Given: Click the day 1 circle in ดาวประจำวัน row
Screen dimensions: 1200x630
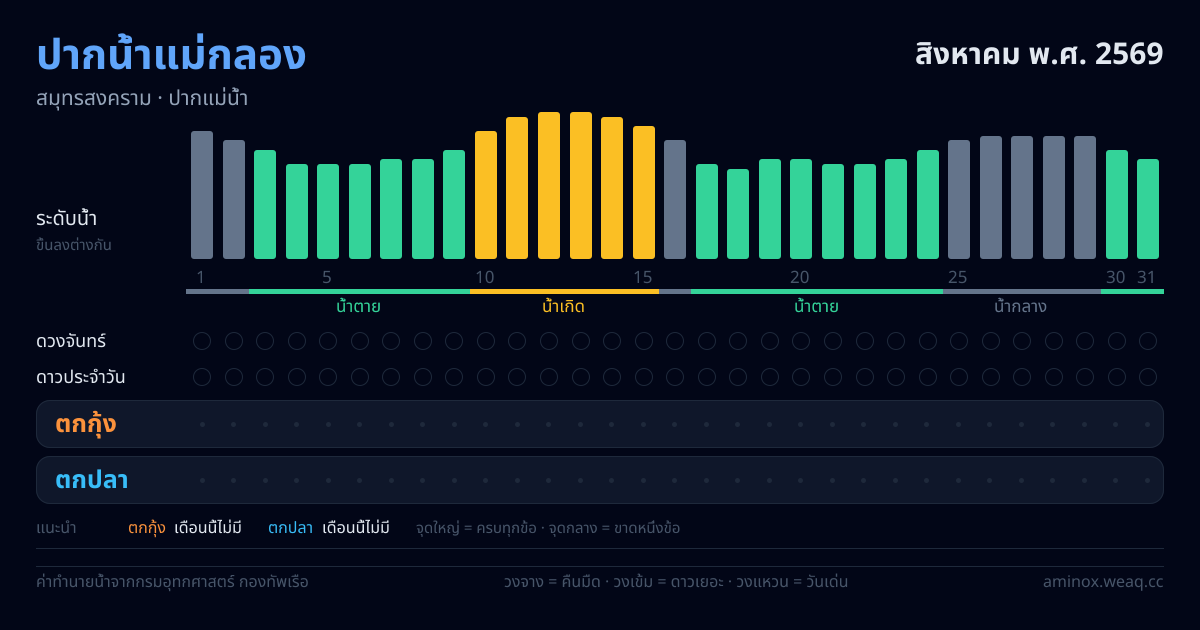Looking at the screenshot, I should (x=202, y=377).
